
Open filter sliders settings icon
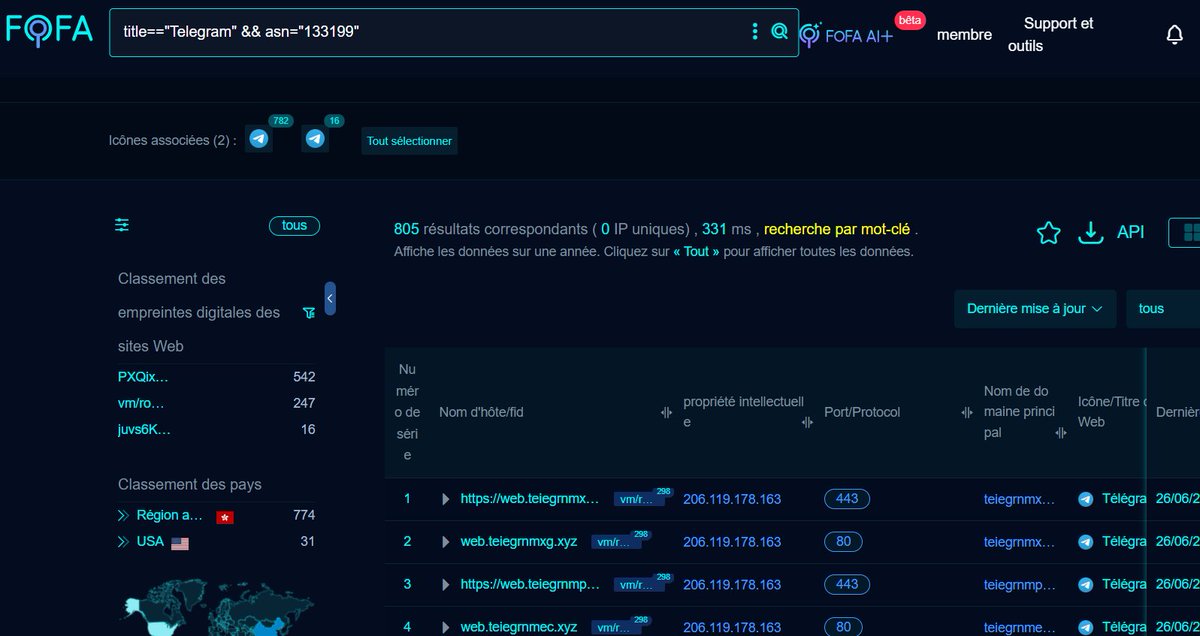pyautogui.click(x=122, y=225)
